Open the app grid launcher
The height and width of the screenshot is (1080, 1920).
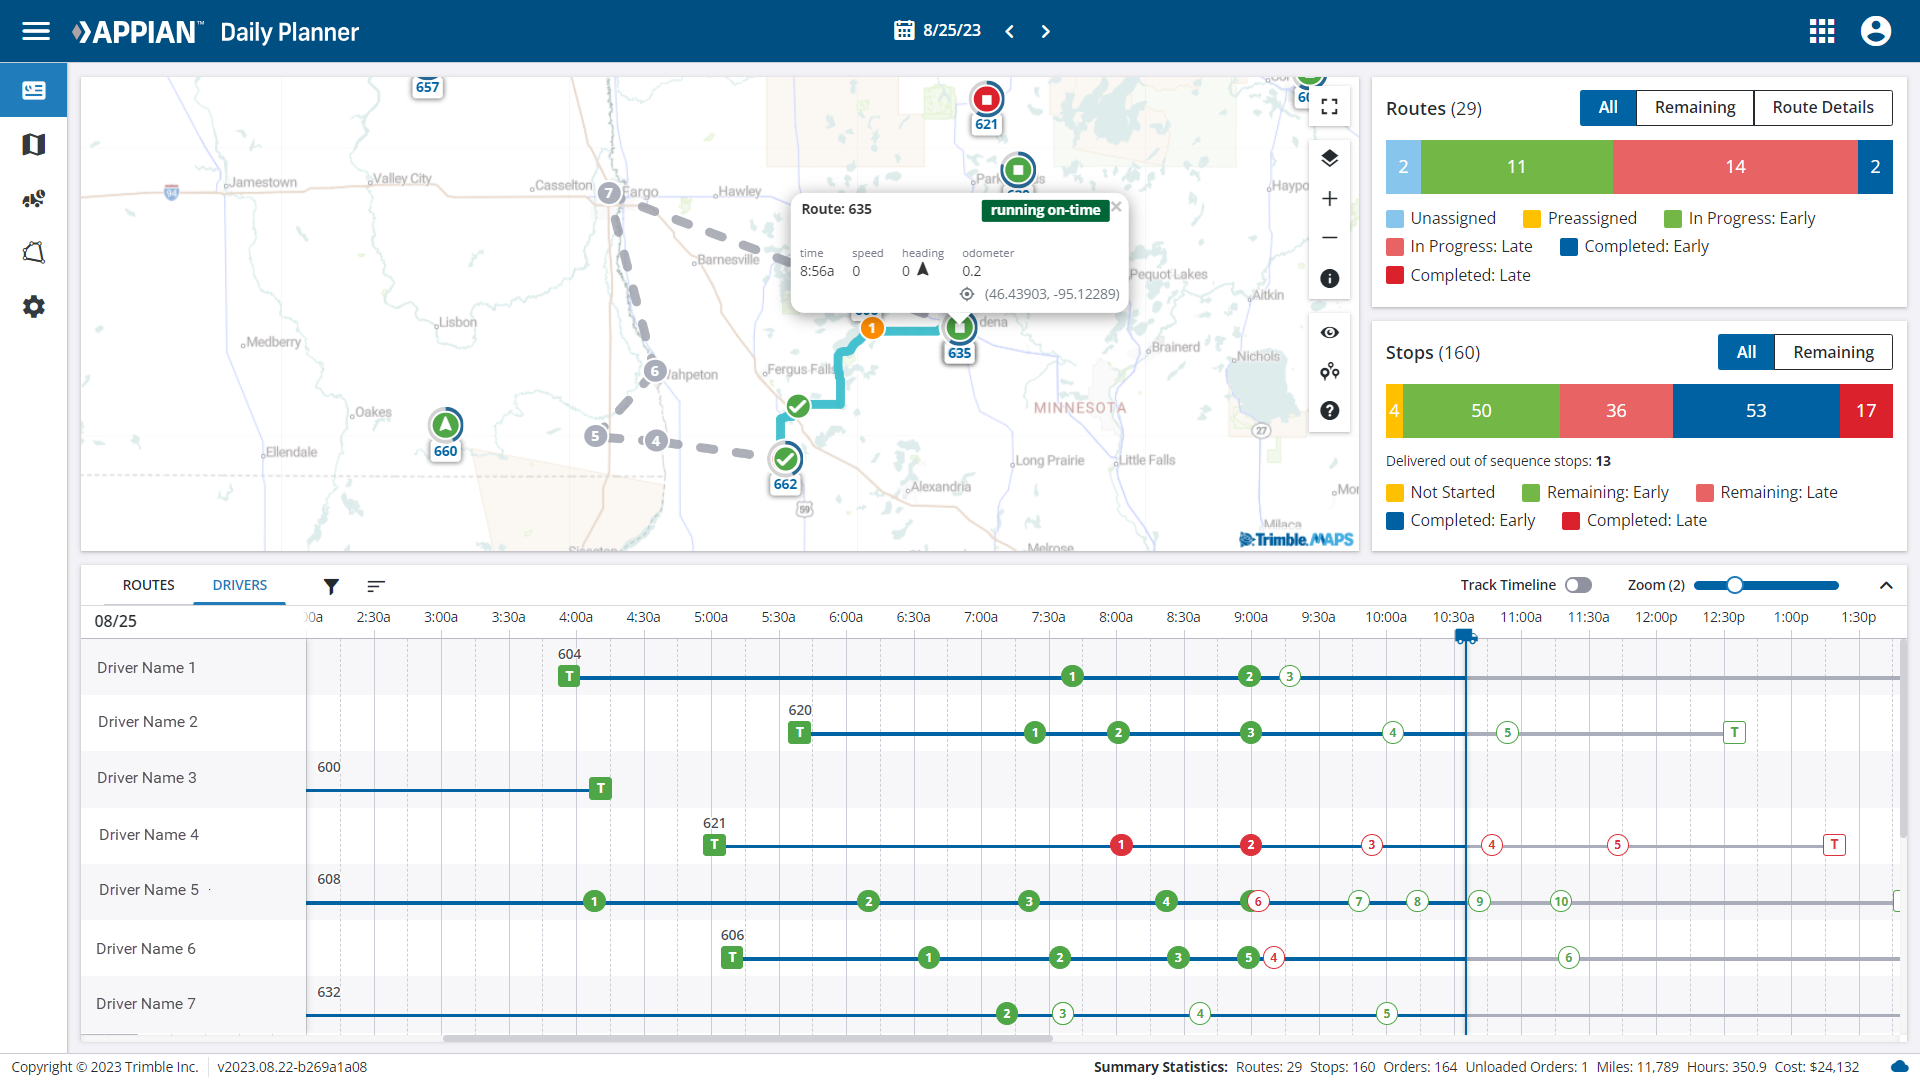[1821, 31]
